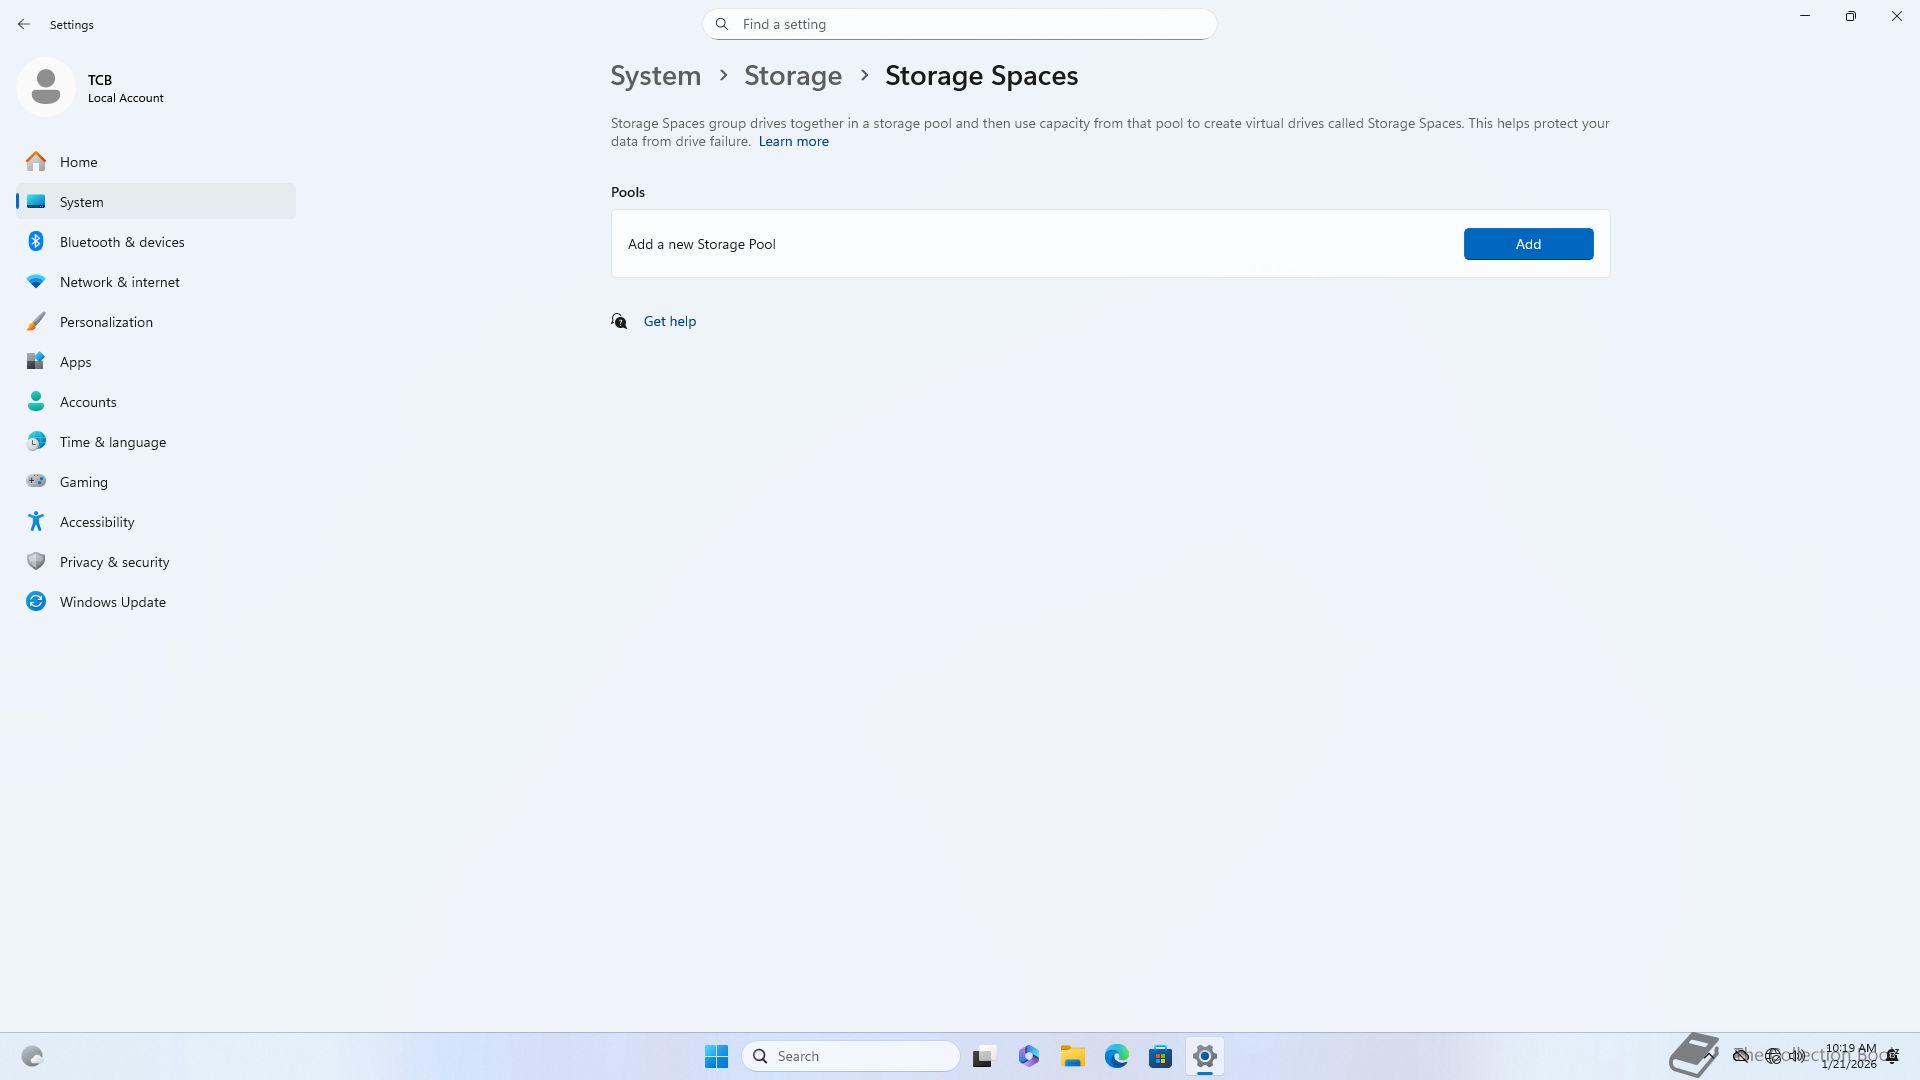Open Bluetooth & devices settings
1920x1080 pixels.
tap(122, 242)
